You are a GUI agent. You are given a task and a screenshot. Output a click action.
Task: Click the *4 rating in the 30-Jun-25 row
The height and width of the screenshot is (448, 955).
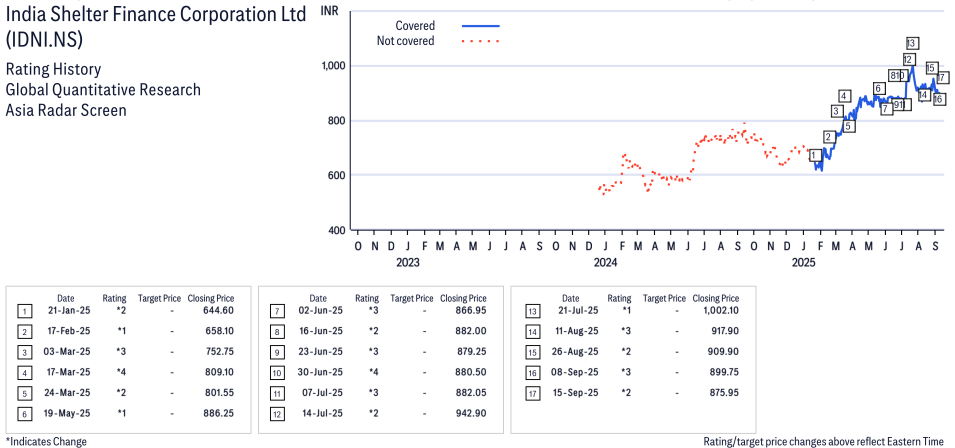coord(373,373)
